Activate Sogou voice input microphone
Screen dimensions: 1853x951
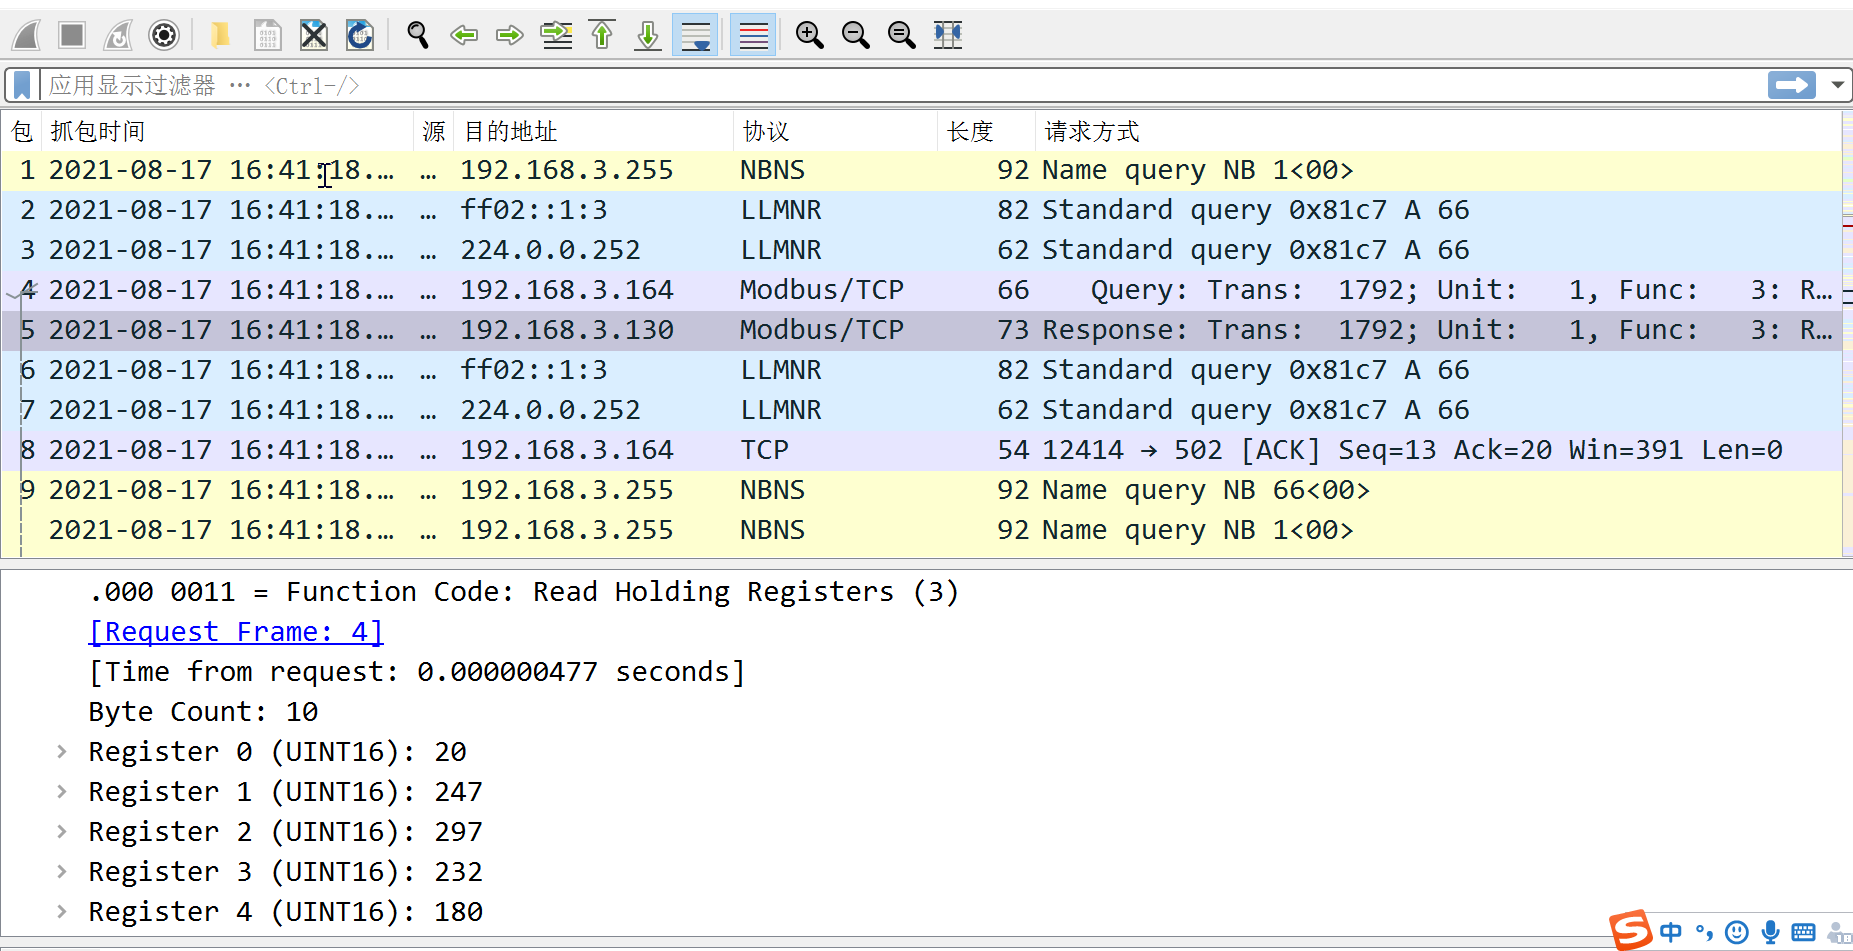coord(1771,932)
